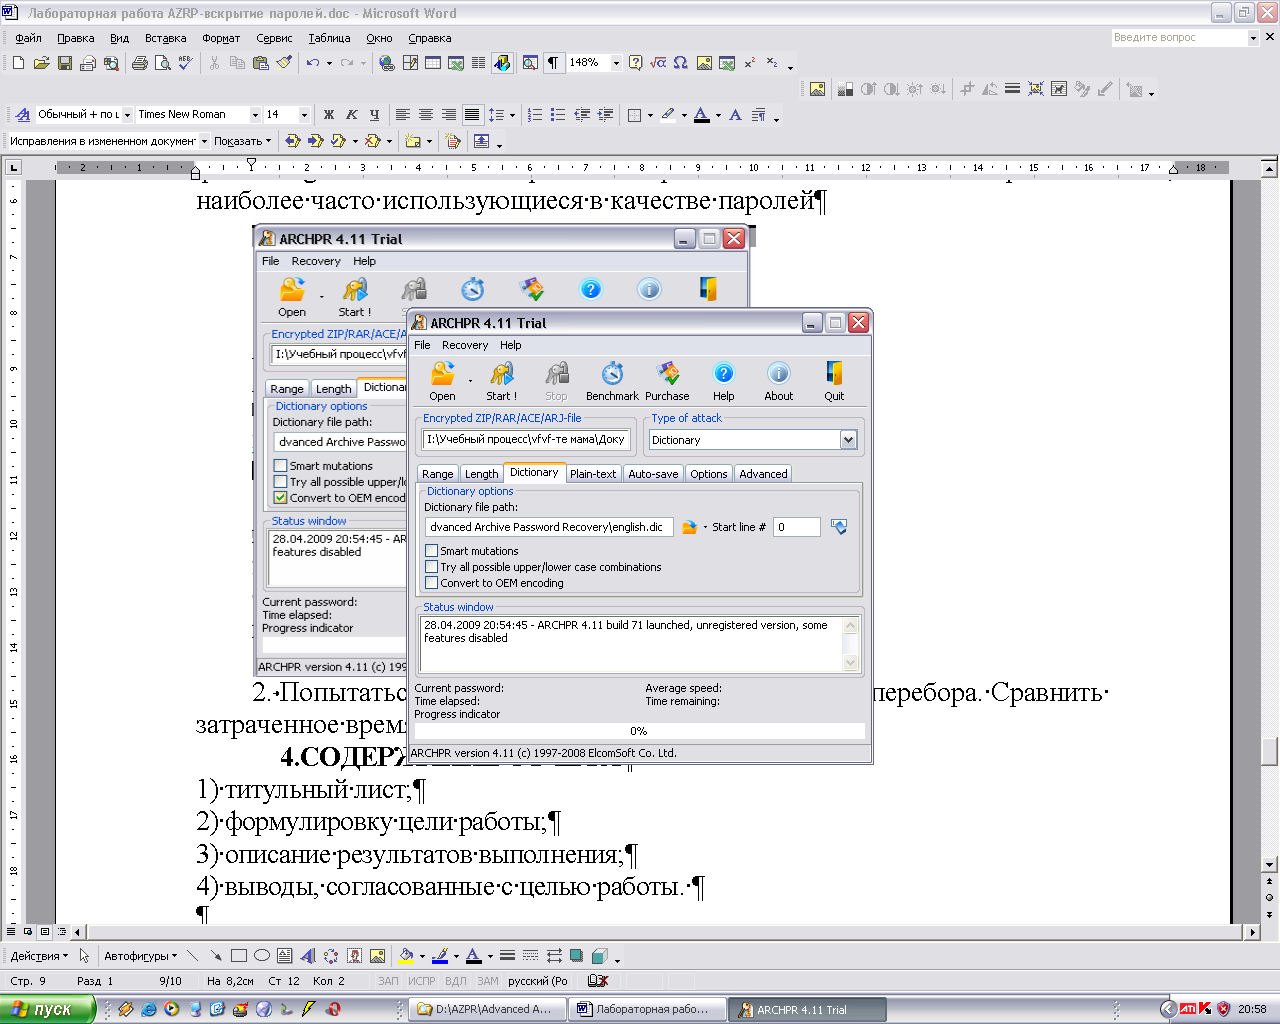Print the document using printer icon

click(139, 63)
